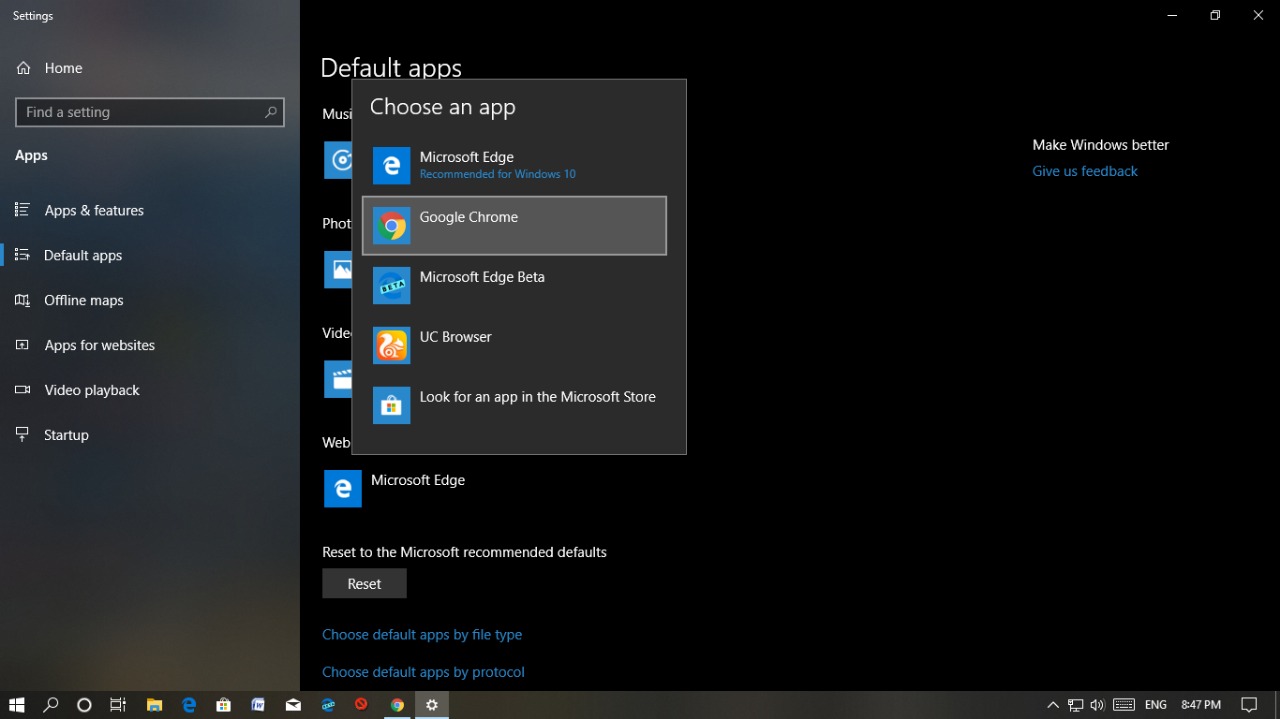Image resolution: width=1280 pixels, height=719 pixels.
Task: Pick Microsoft Edge Beta in chooser
Action: click(514, 286)
